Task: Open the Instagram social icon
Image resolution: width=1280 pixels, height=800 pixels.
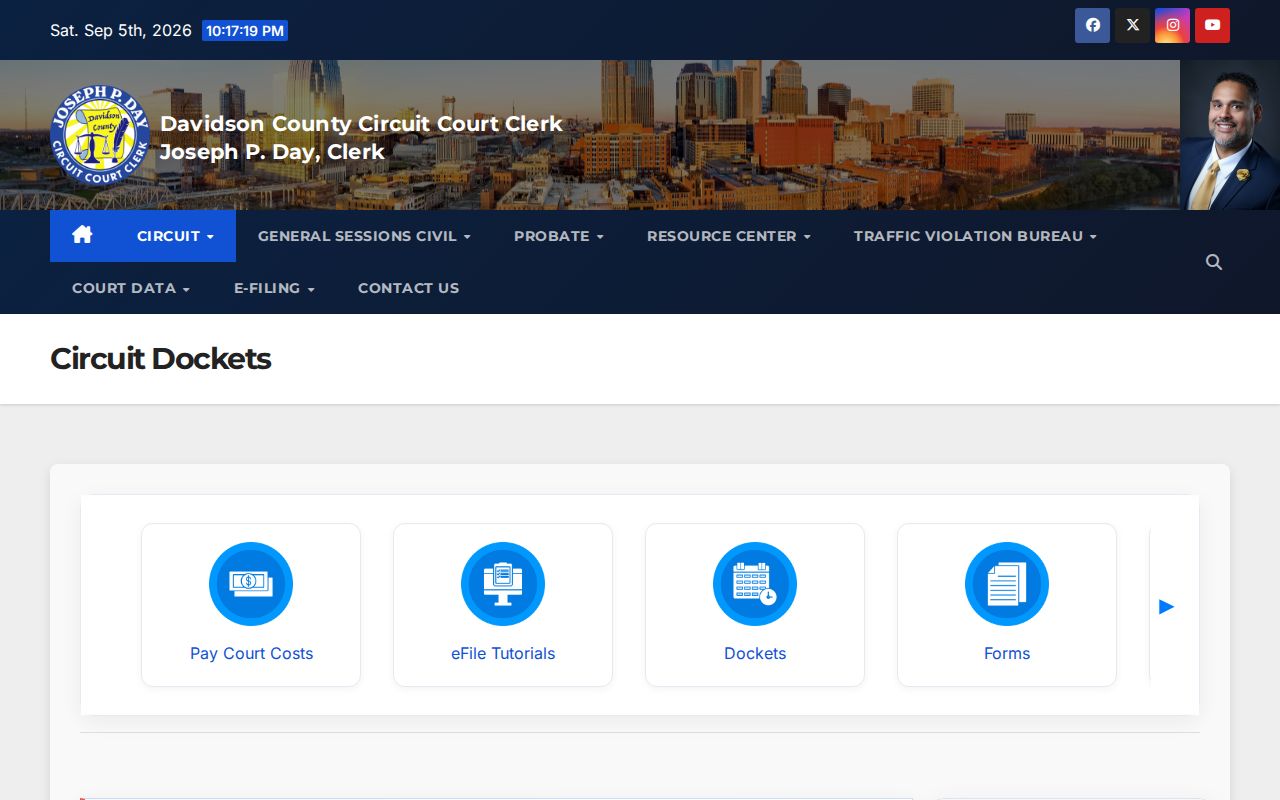Action: click(x=1172, y=25)
